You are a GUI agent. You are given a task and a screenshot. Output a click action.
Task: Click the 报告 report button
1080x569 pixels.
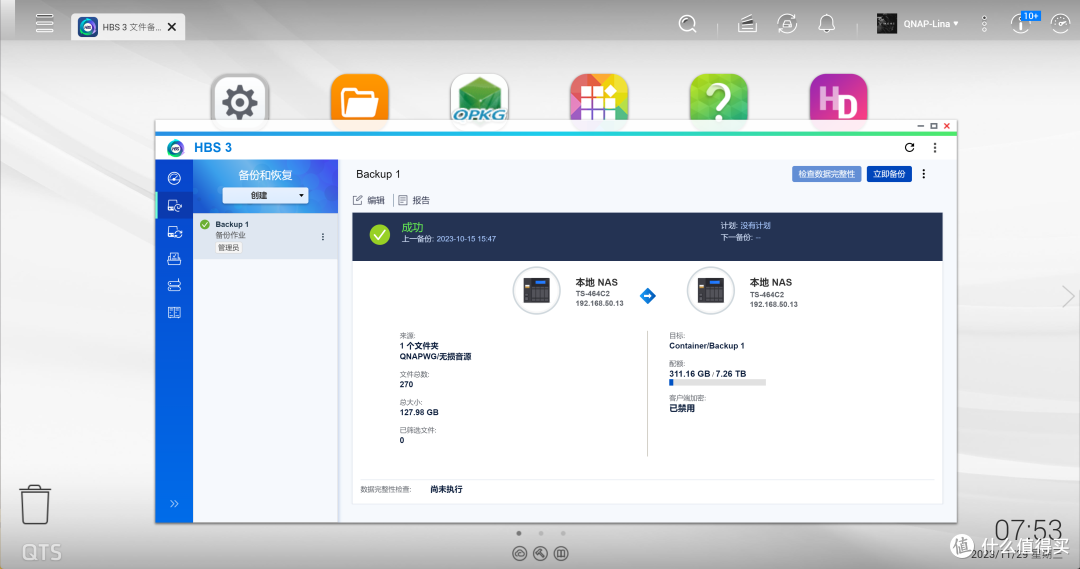click(x=414, y=200)
